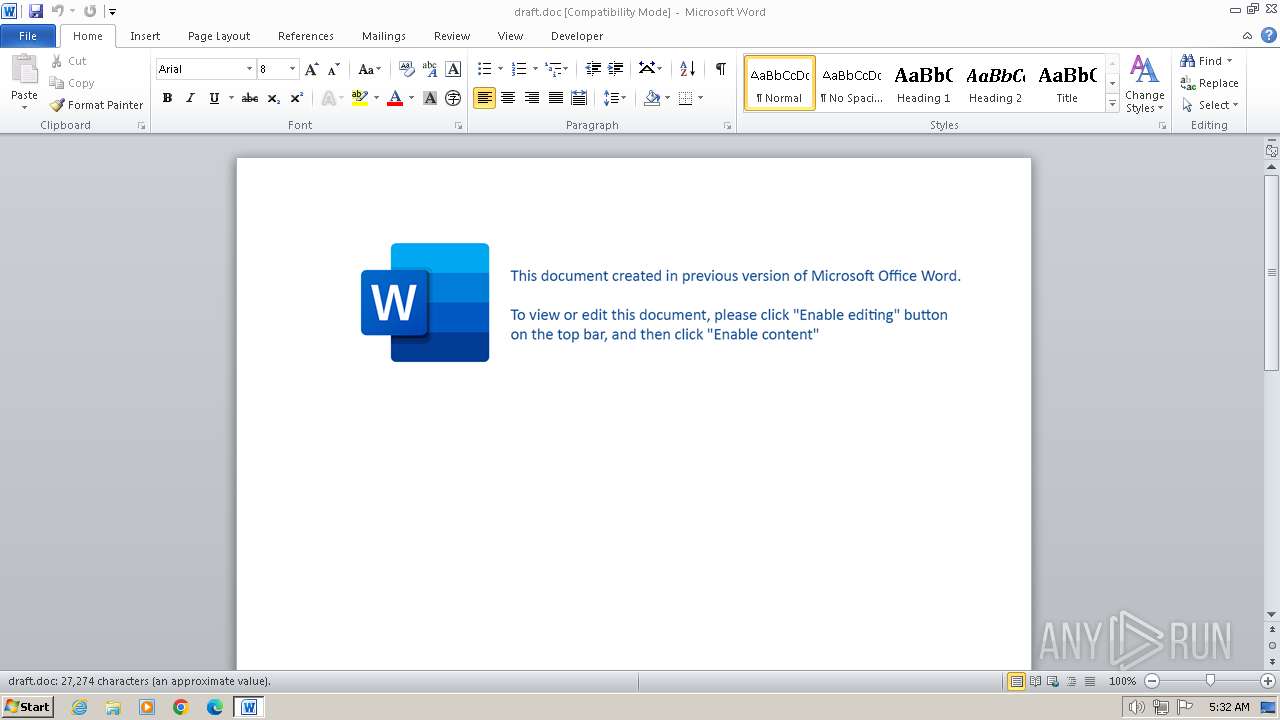The image size is (1280, 720).
Task: Open Word Help question mark
Action: (1269, 35)
